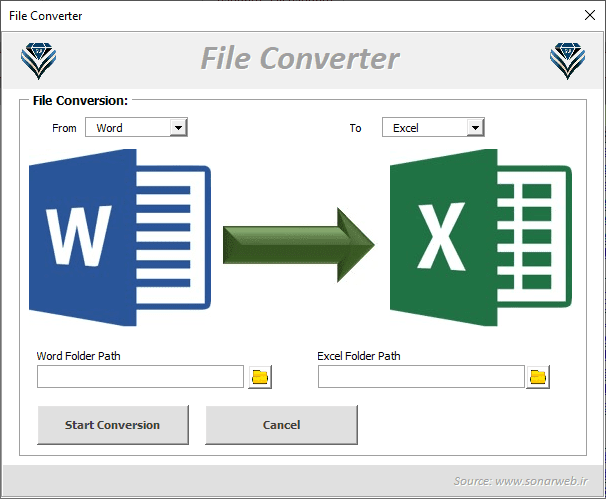Click the From label
This screenshot has width=606, height=499.
[x=64, y=128]
